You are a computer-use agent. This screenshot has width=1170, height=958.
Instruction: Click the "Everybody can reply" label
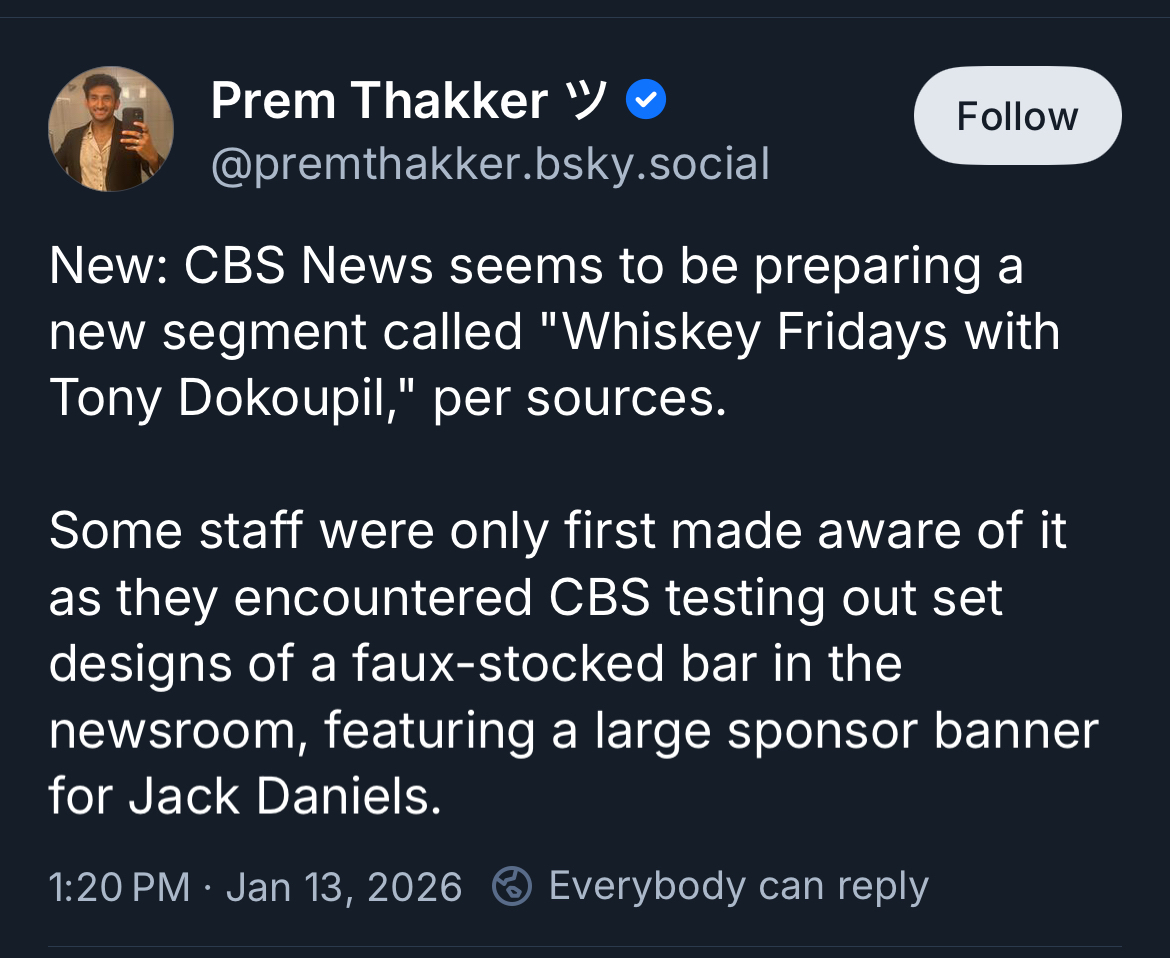(x=738, y=886)
